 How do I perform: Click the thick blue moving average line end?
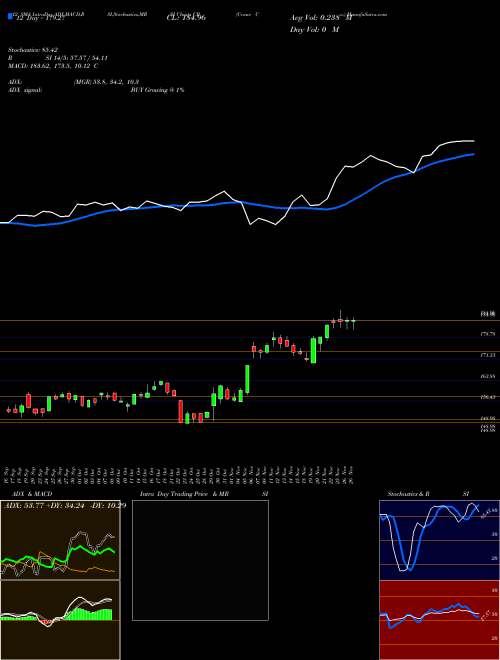(473, 154)
